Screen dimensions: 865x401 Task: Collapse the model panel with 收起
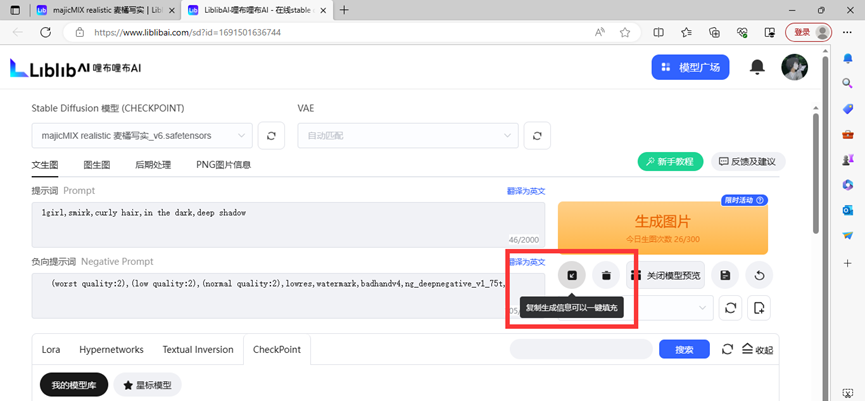click(x=757, y=349)
